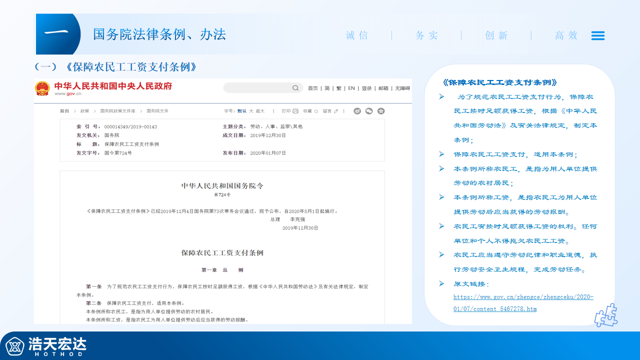Click the pencil icon next to 留言

[336, 111]
